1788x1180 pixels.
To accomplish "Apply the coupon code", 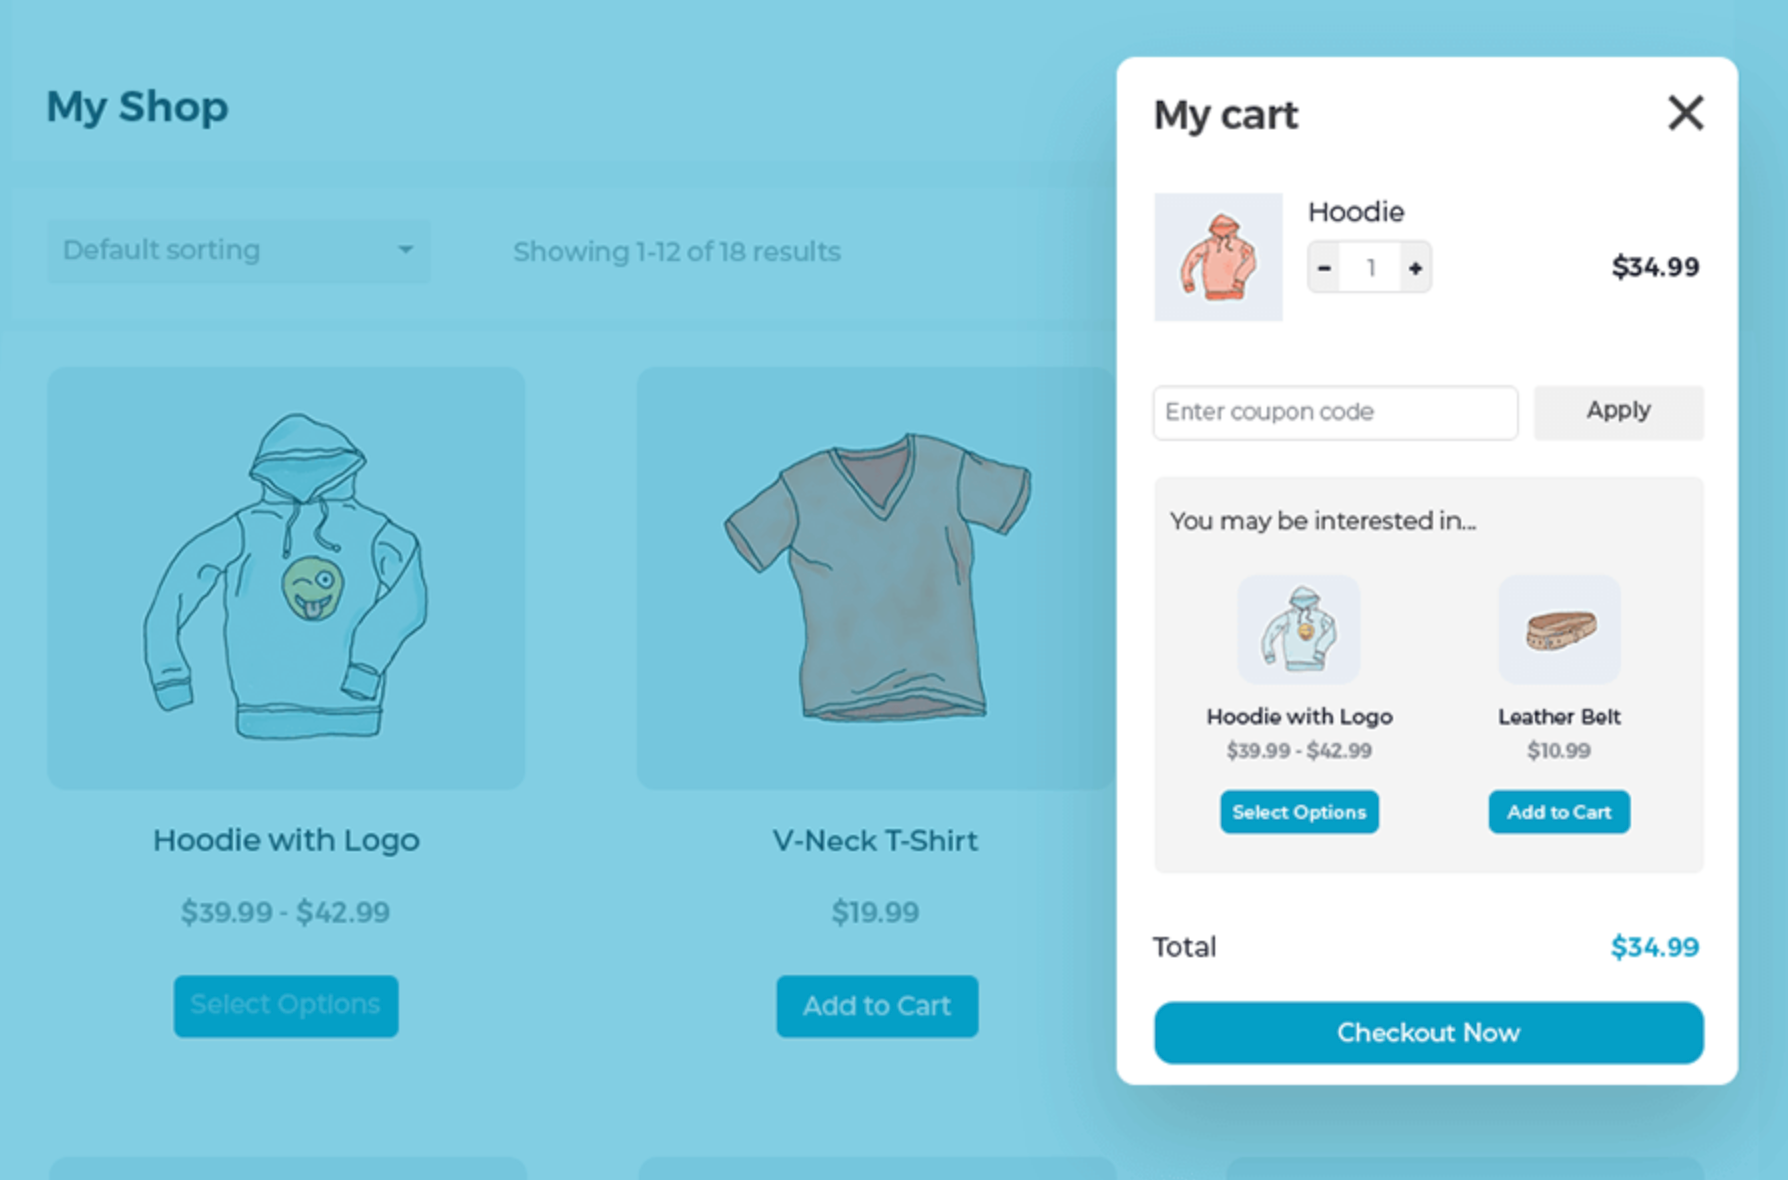I will point(1618,412).
